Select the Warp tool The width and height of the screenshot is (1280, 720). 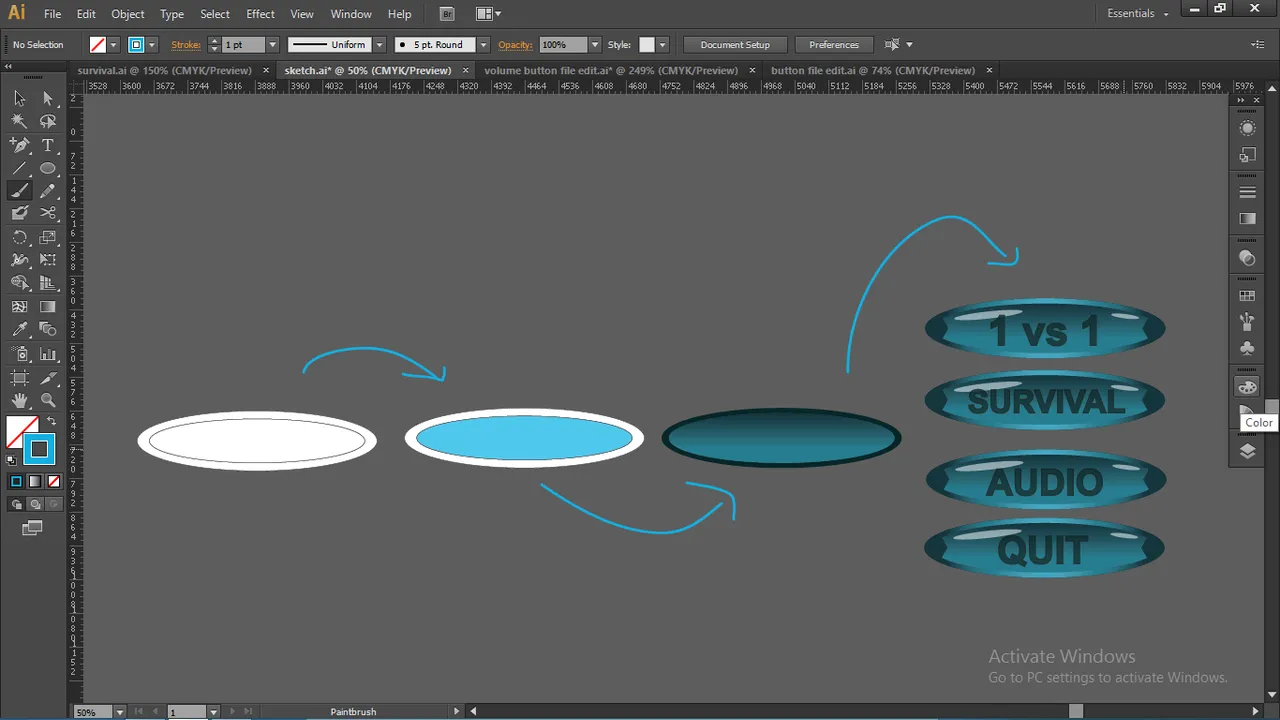tap(19, 260)
